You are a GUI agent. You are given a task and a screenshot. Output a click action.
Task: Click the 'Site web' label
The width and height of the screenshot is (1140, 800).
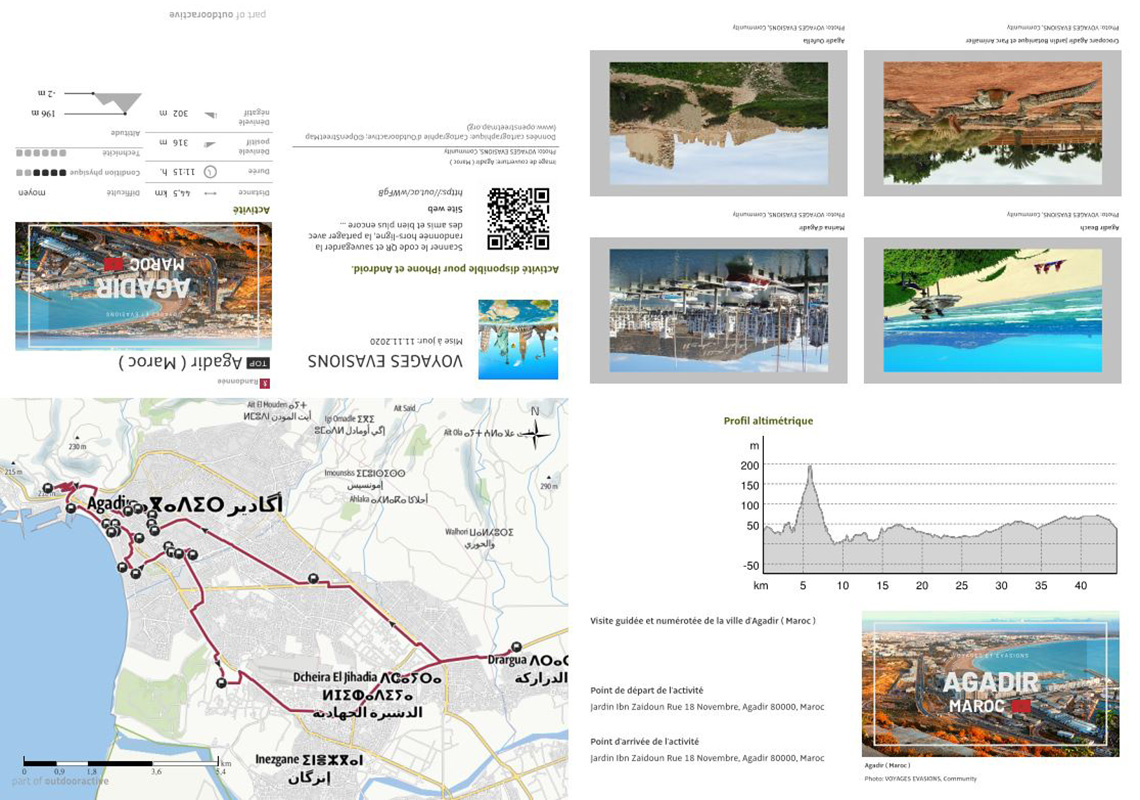point(445,209)
